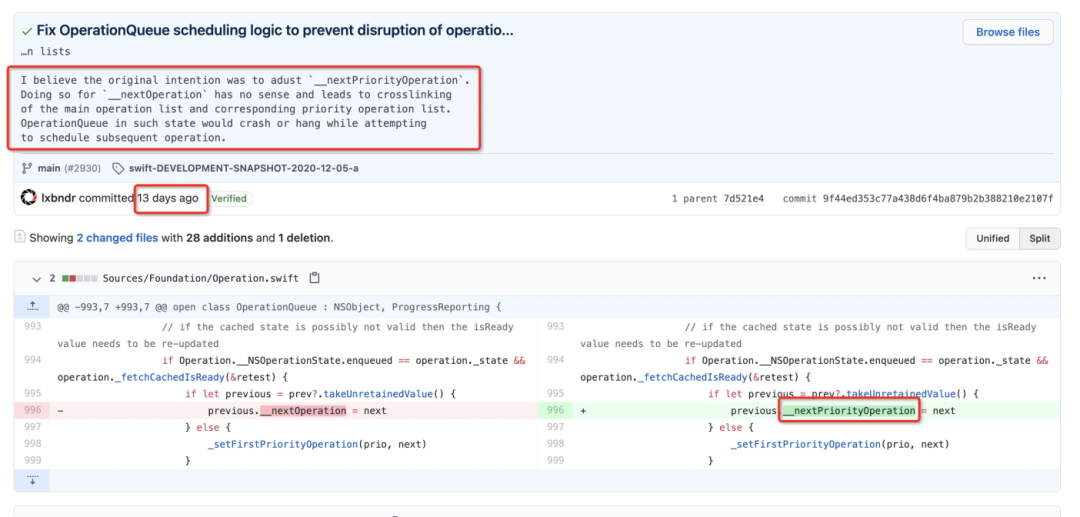Expand hidden lines below line 999
Image resolution: width=1080 pixels, height=517 pixels.
click(32, 480)
